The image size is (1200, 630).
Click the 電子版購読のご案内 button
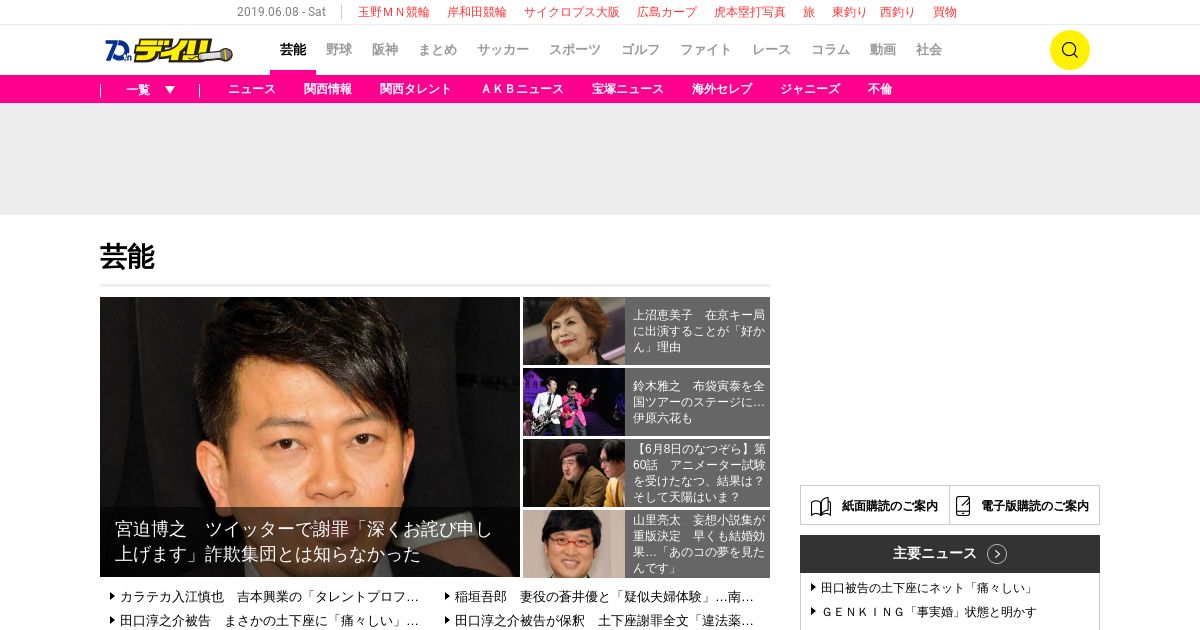(x=1025, y=506)
